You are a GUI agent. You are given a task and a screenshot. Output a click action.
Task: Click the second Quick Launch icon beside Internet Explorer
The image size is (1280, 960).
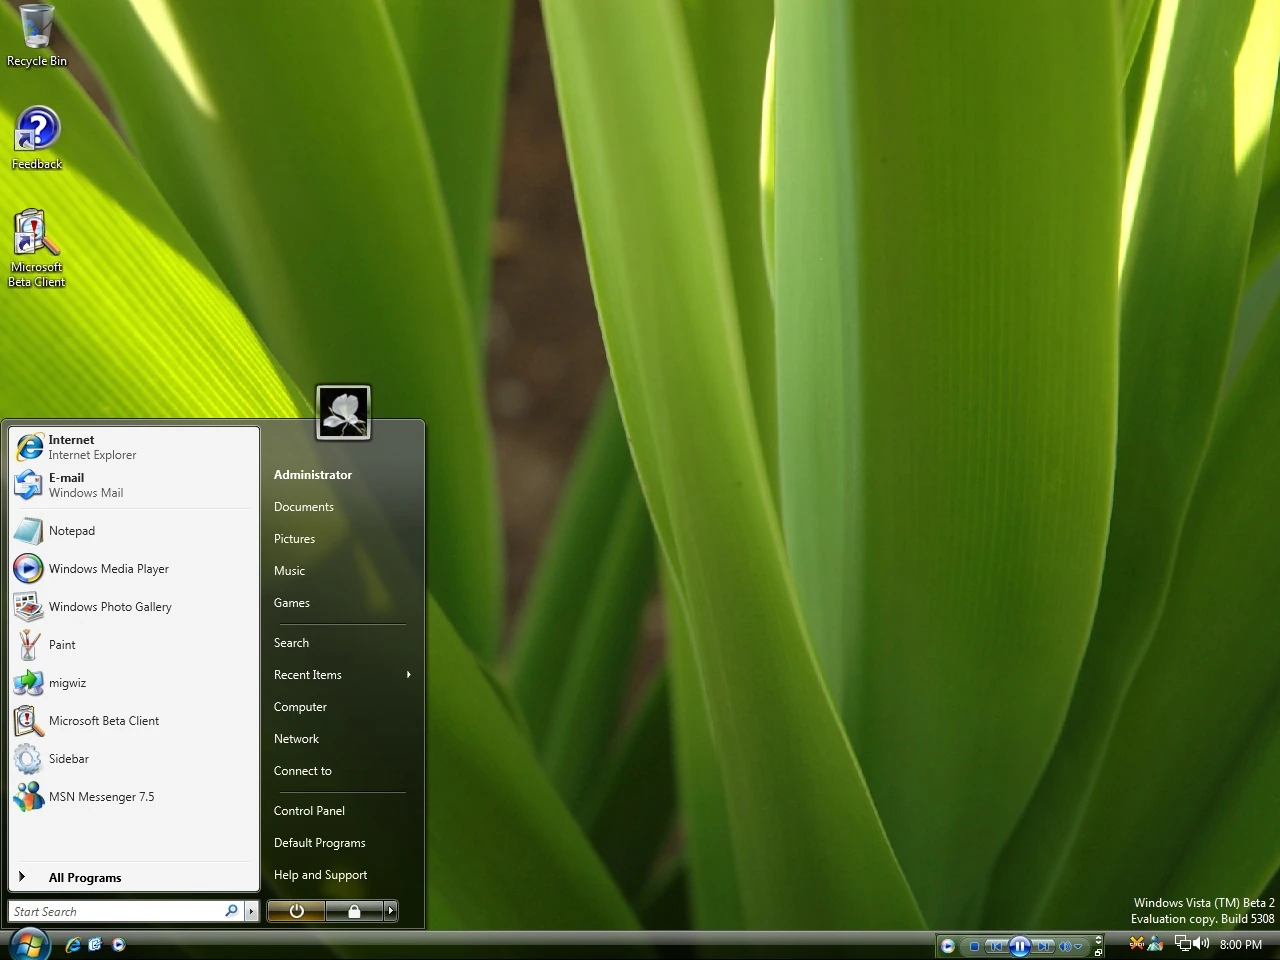click(x=96, y=944)
